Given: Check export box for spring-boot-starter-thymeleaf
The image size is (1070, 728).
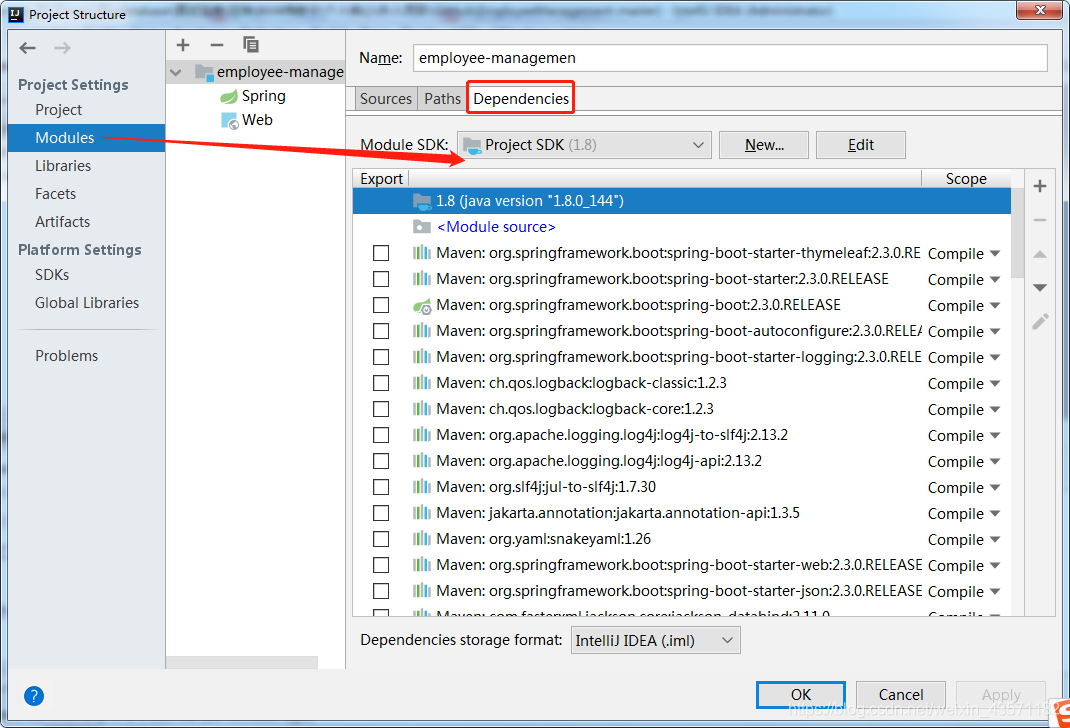Looking at the screenshot, I should coord(381,253).
